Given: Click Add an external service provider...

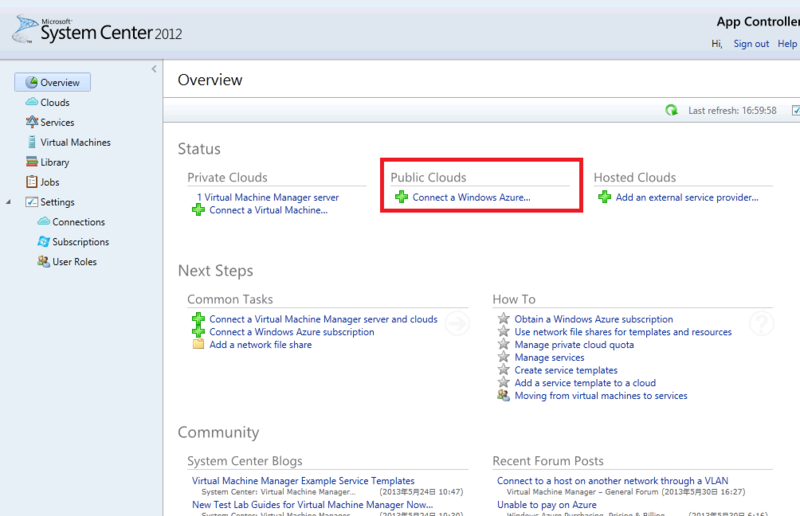Looking at the screenshot, I should [x=687, y=198].
